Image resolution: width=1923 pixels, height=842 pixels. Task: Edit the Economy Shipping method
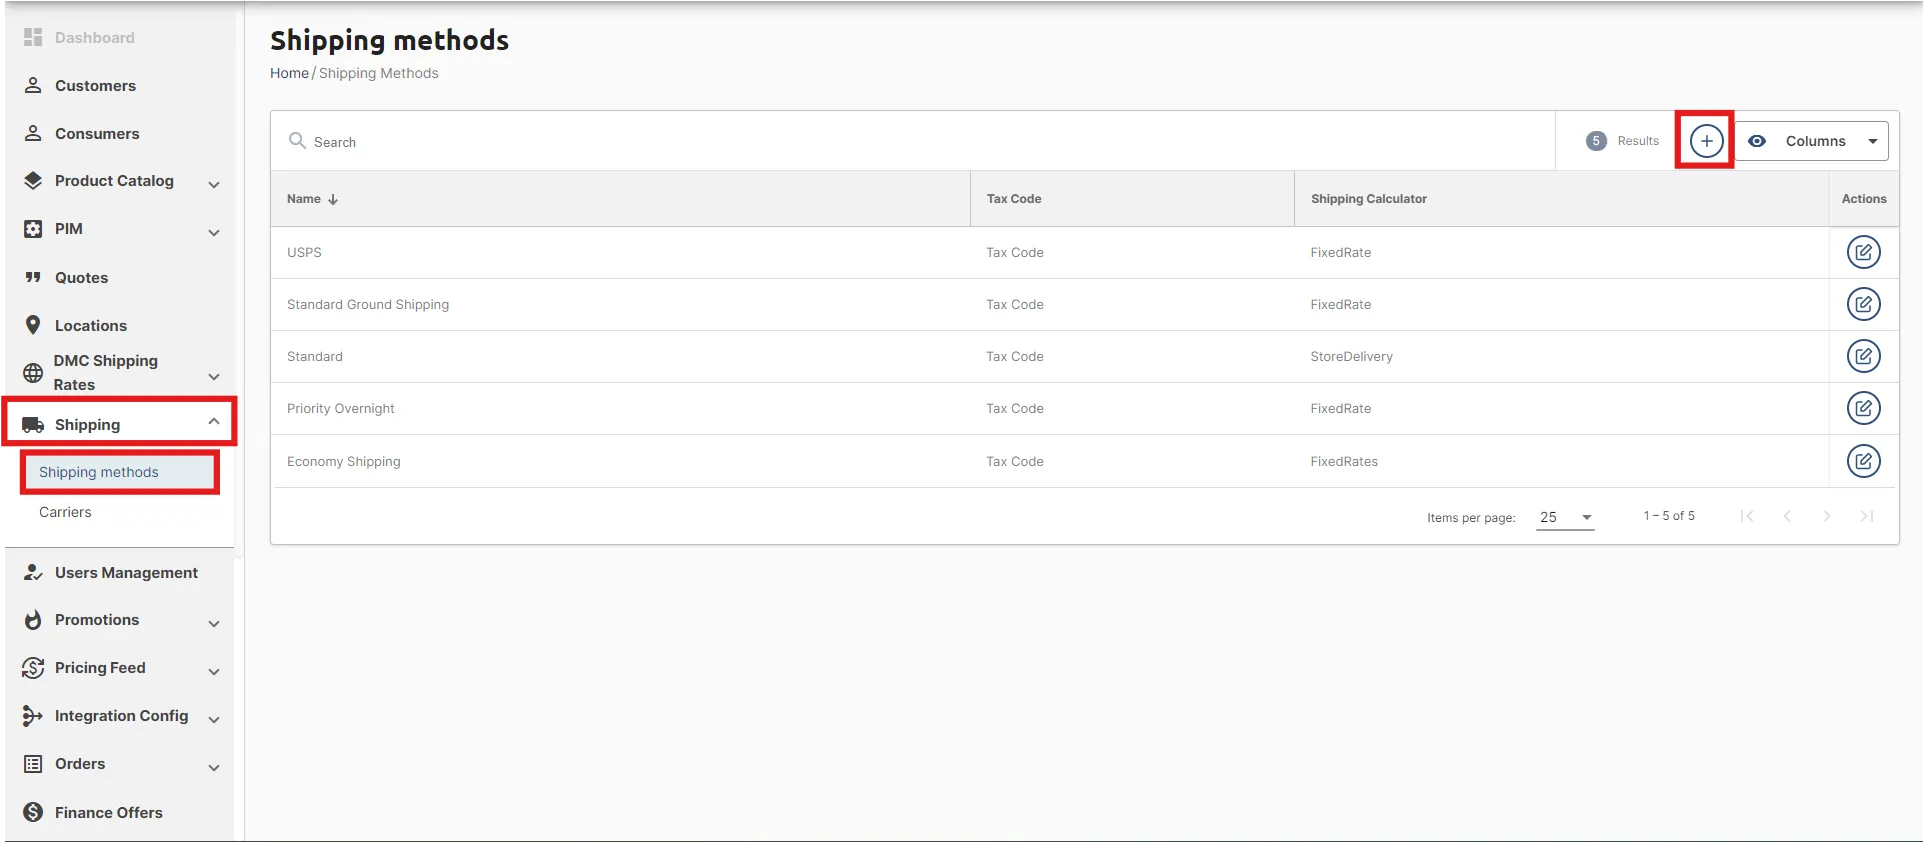point(1863,461)
